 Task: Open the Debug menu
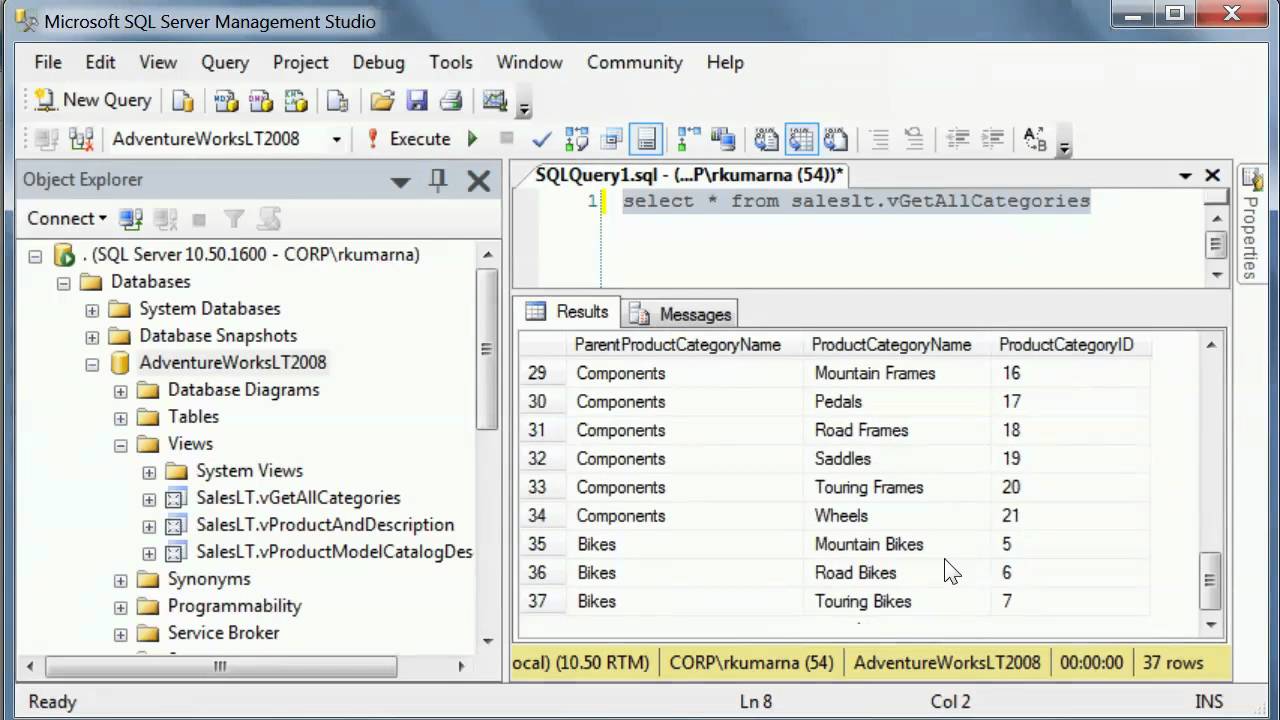click(x=379, y=62)
